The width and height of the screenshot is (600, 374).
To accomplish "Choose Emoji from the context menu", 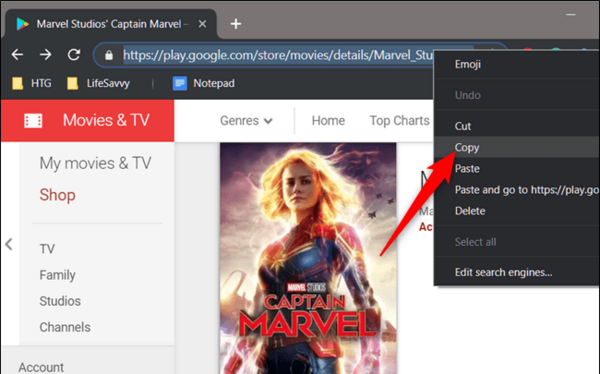I will coord(517,64).
